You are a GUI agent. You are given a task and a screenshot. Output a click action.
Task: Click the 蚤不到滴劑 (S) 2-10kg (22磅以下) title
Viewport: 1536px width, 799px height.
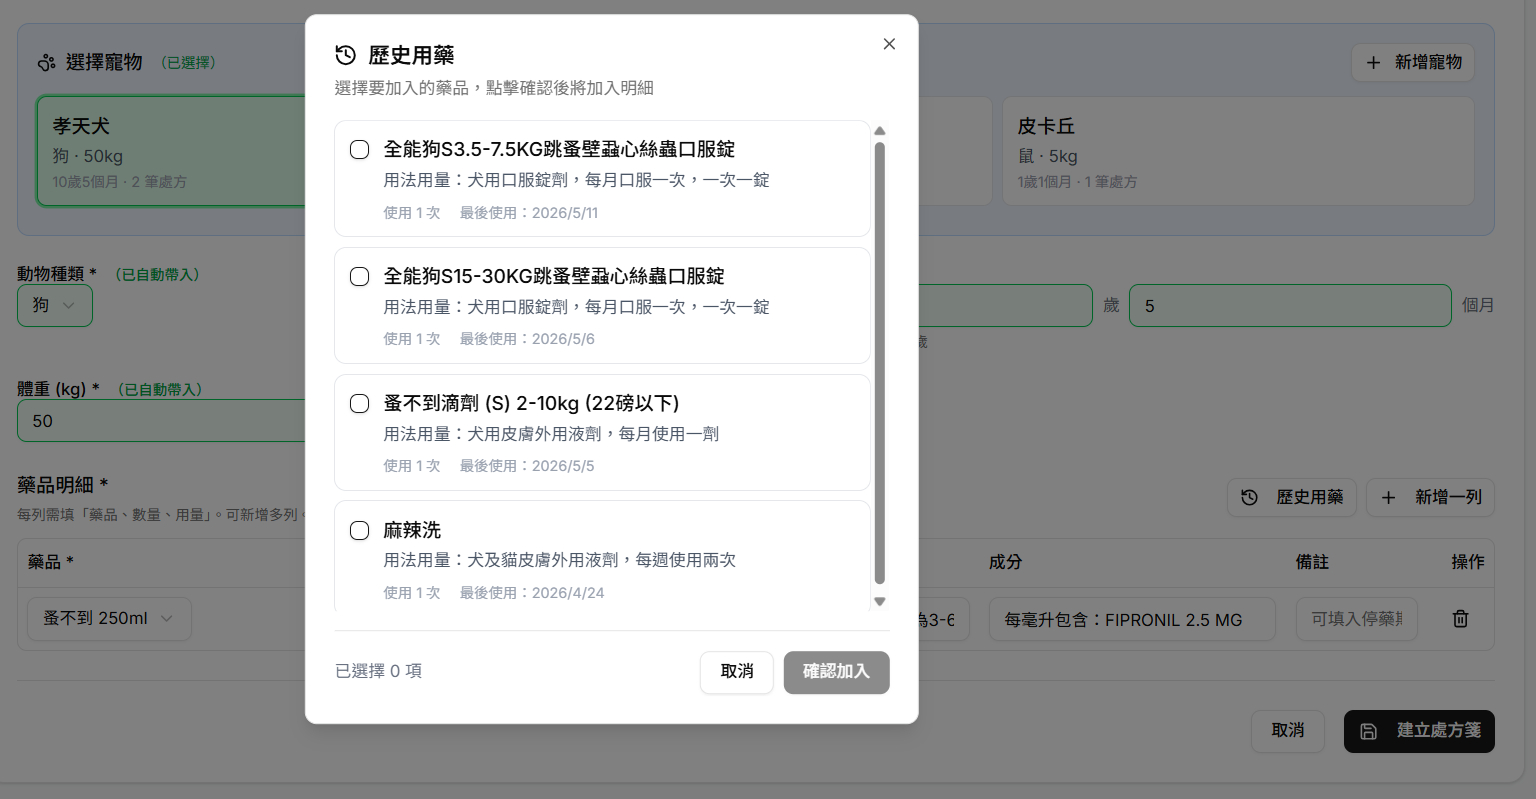(532, 404)
